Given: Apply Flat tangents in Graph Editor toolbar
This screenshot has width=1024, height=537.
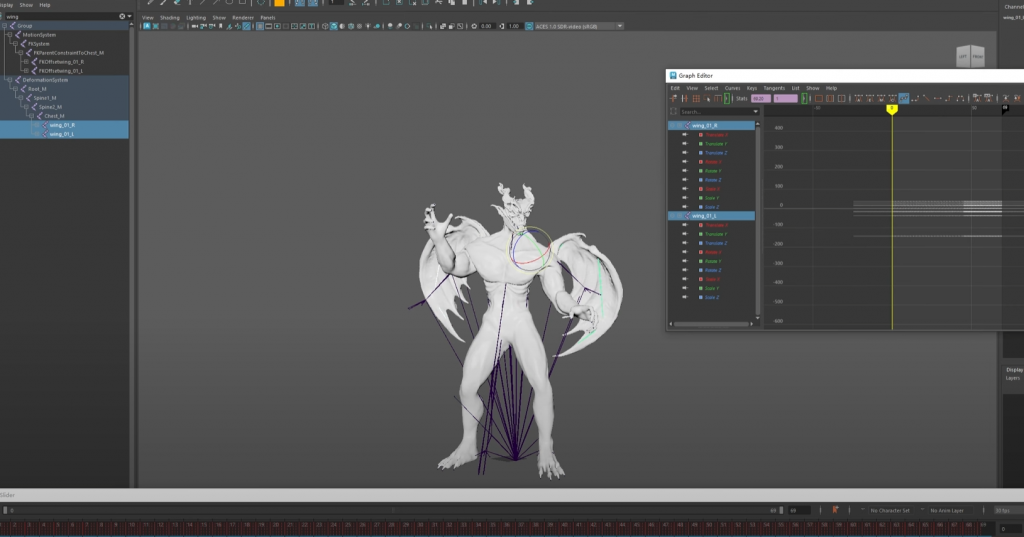Looking at the screenshot, I should (x=938, y=98).
